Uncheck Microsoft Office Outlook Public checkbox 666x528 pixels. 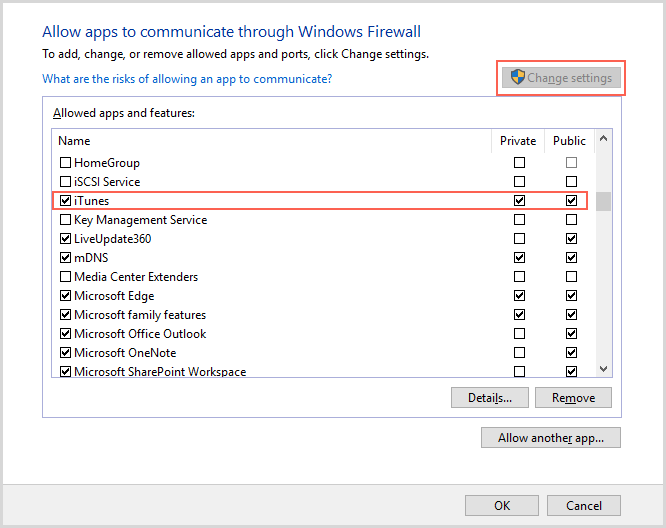pos(571,334)
